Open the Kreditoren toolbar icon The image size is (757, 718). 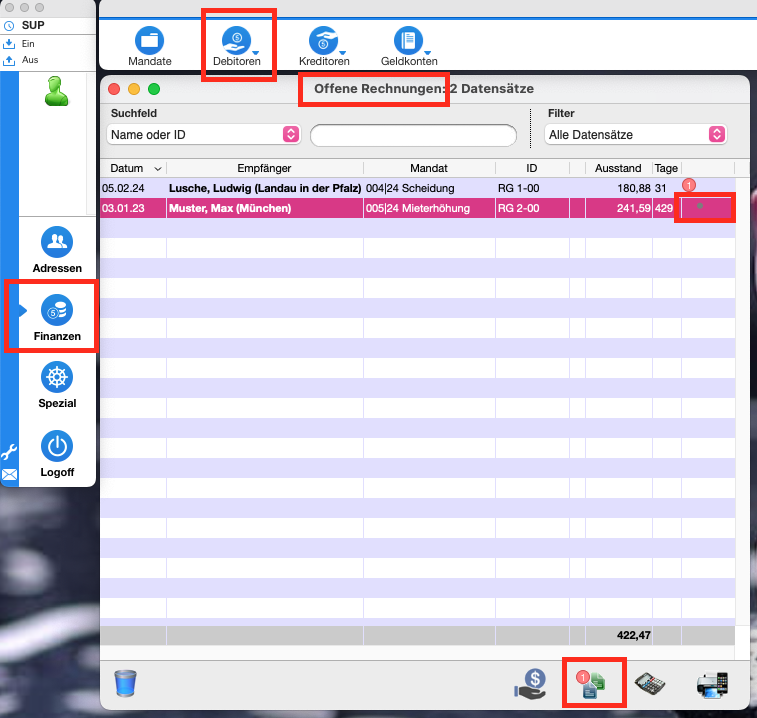point(323,41)
